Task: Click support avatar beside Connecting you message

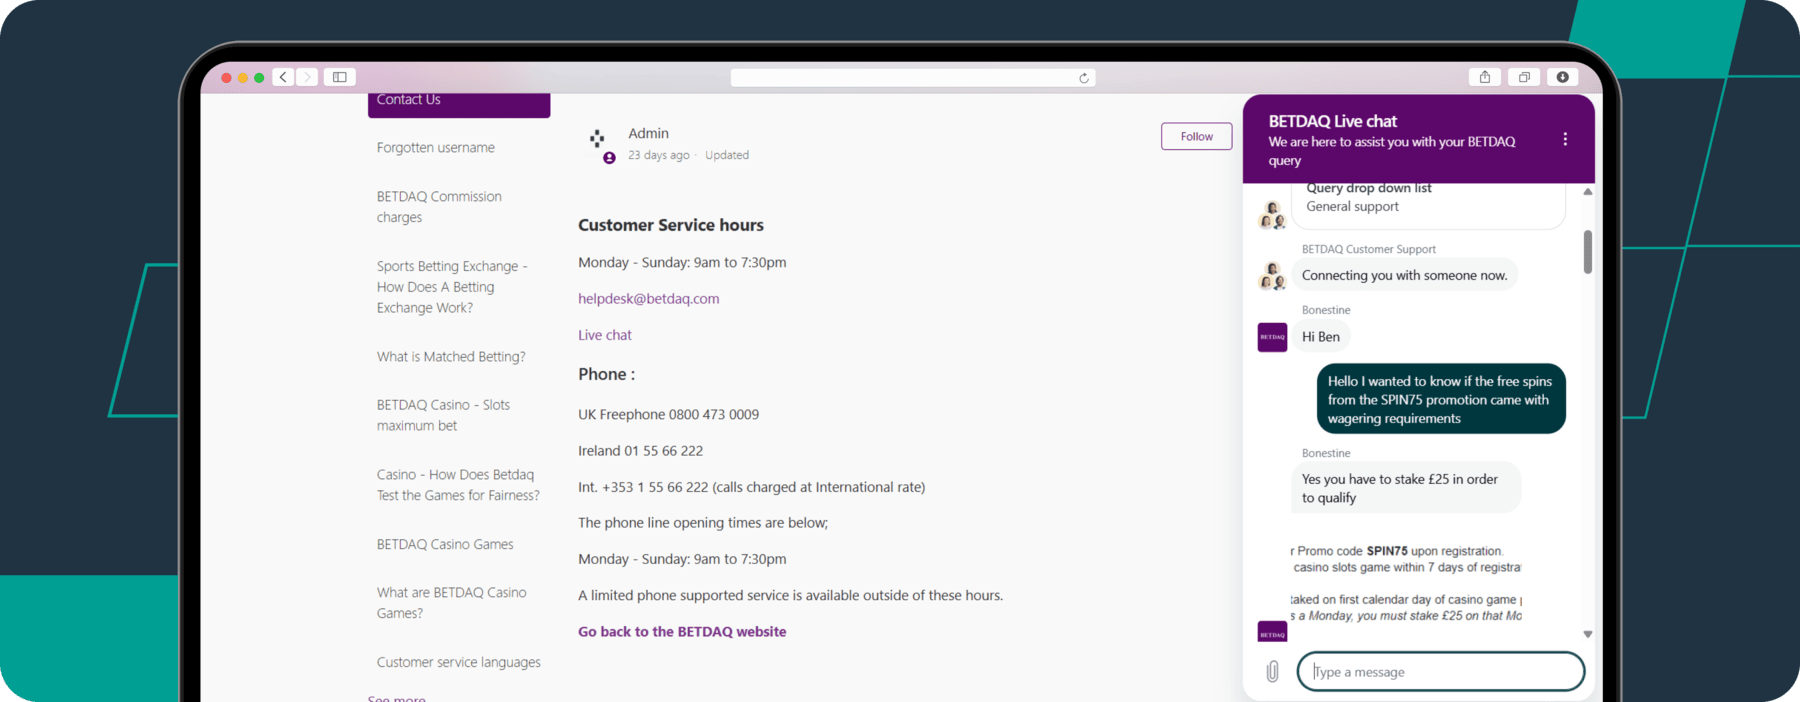Action: point(1272,275)
